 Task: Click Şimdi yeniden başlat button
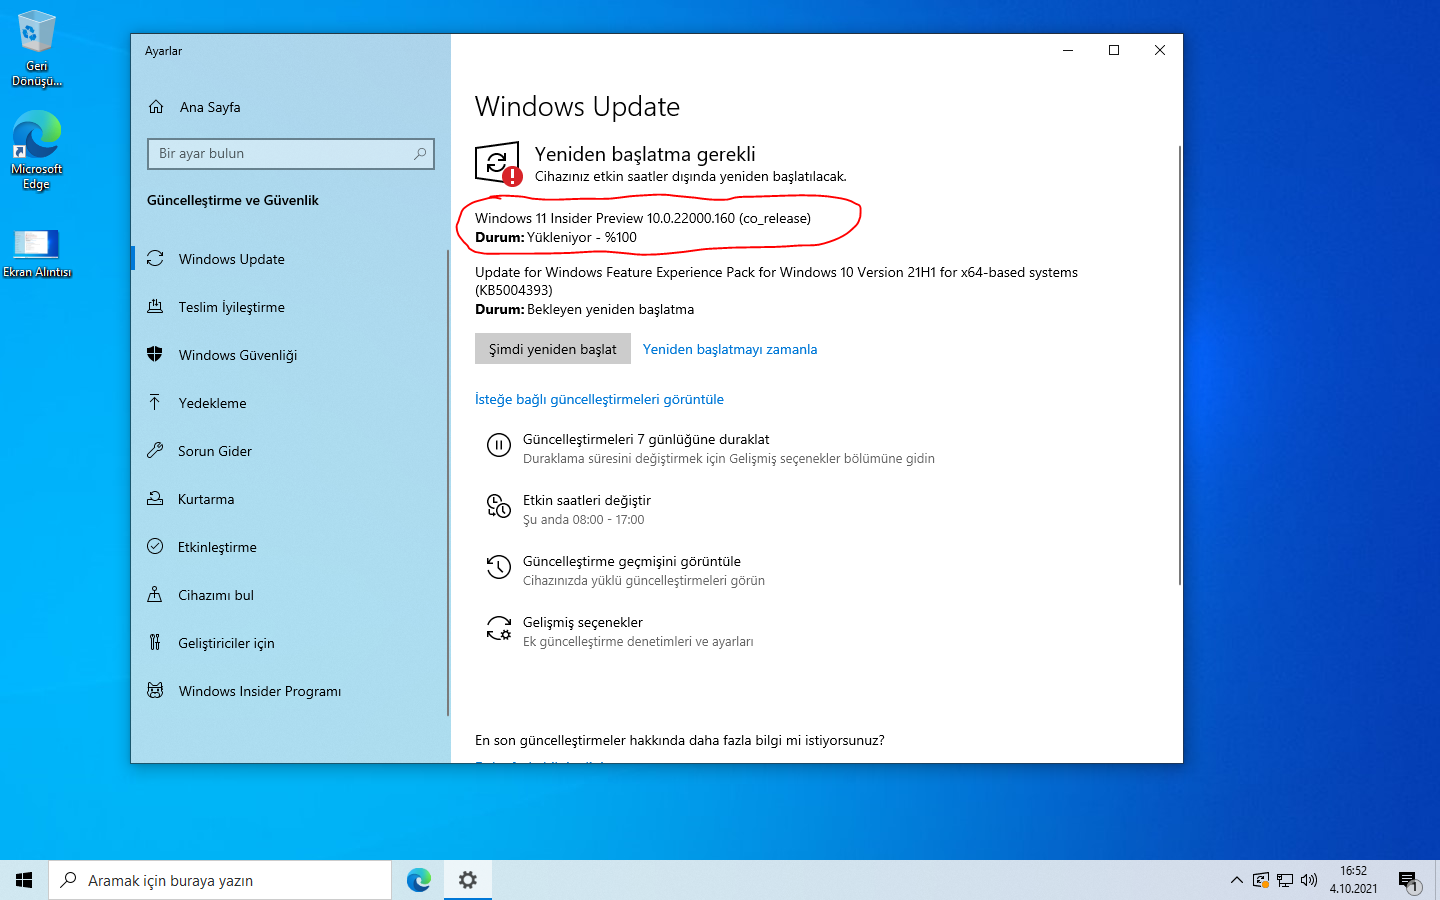(x=553, y=349)
